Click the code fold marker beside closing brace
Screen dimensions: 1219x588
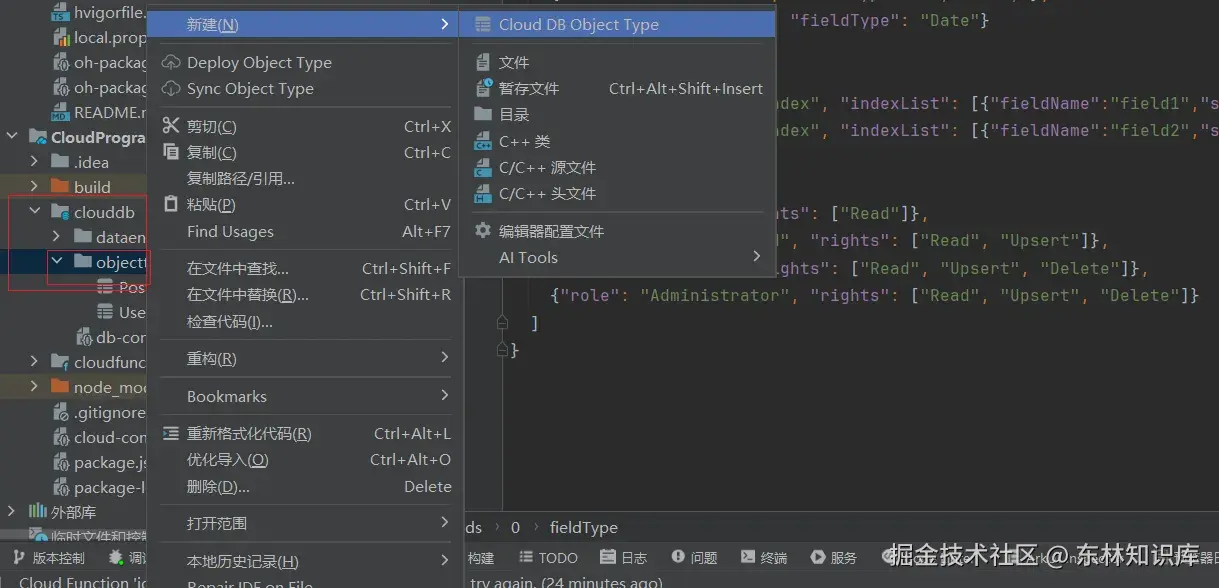502,350
